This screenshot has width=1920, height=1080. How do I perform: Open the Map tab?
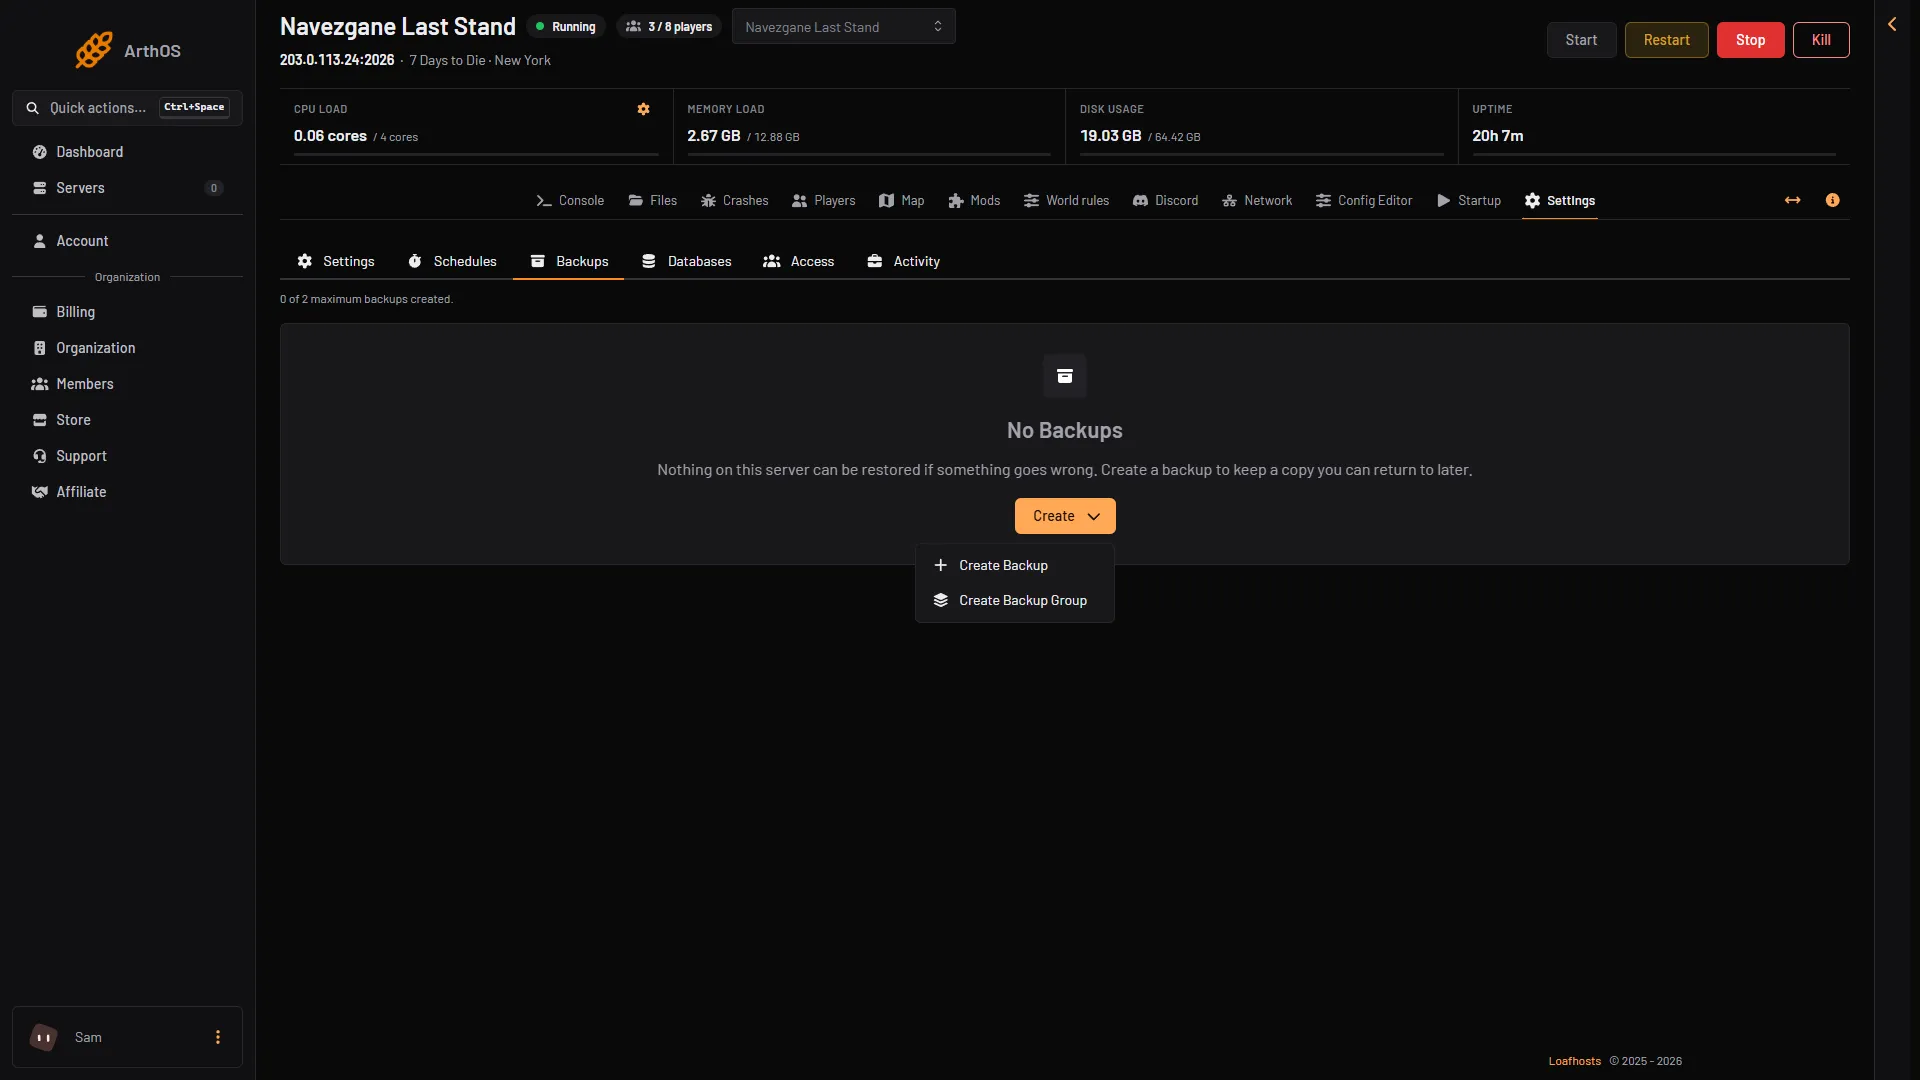(902, 201)
